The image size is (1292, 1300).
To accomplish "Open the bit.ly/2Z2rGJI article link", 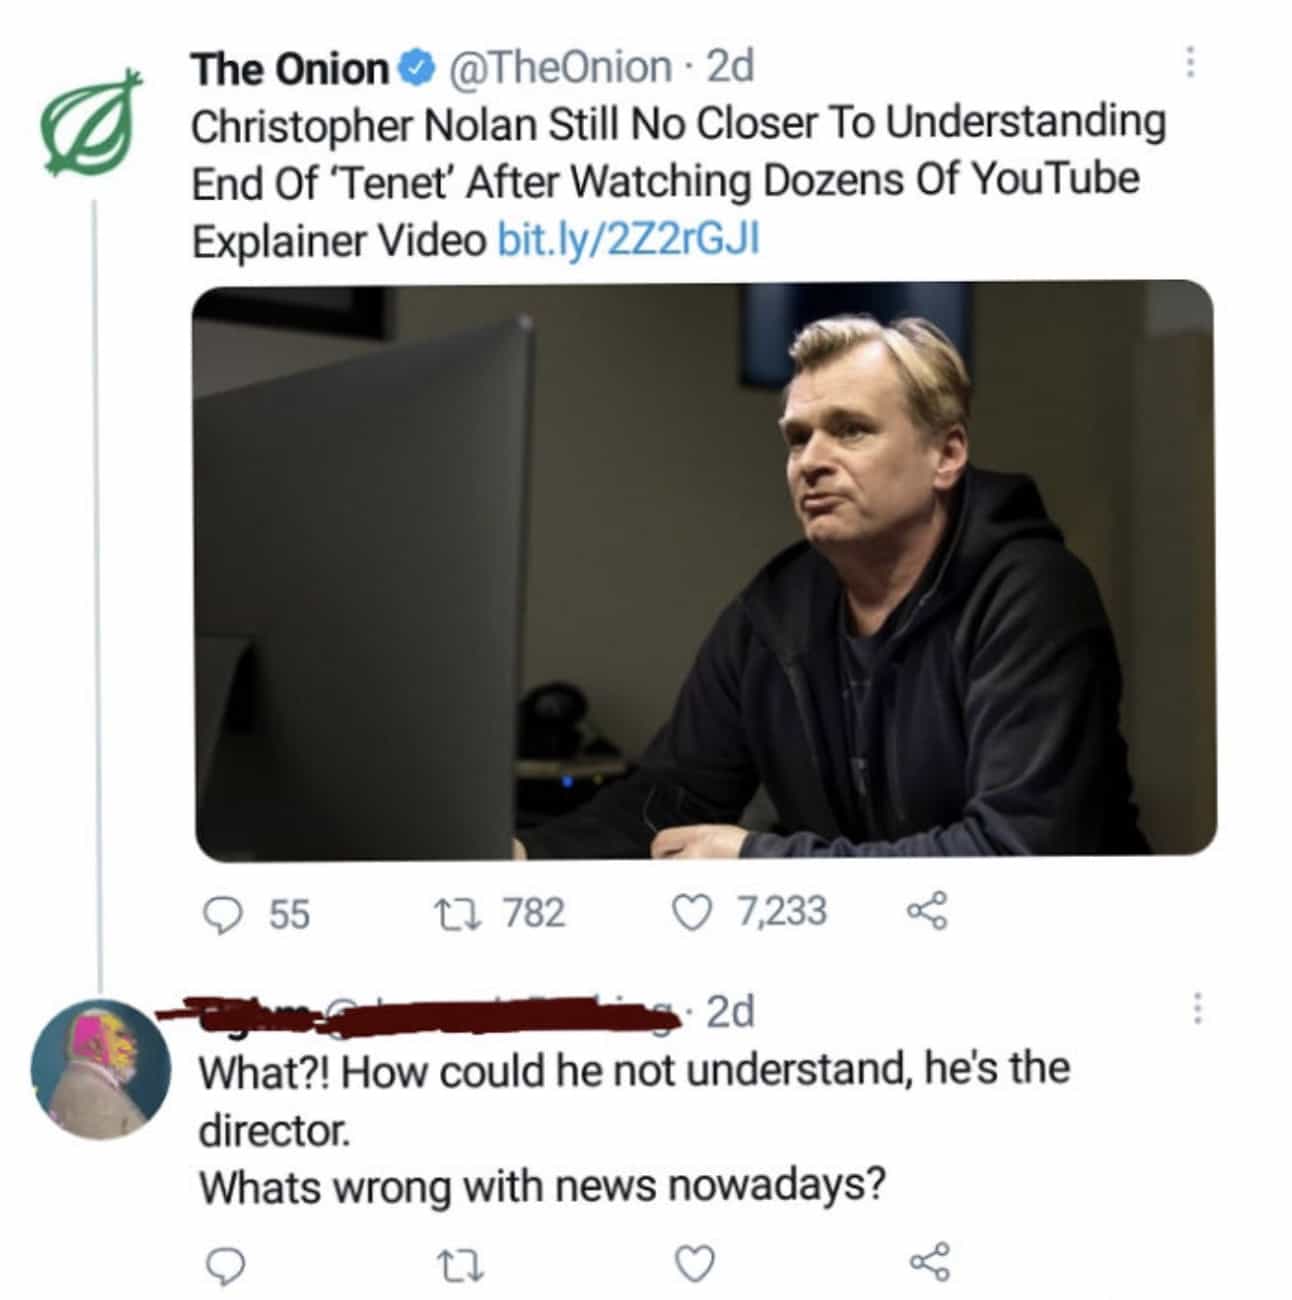I will pyautogui.click(x=628, y=240).
